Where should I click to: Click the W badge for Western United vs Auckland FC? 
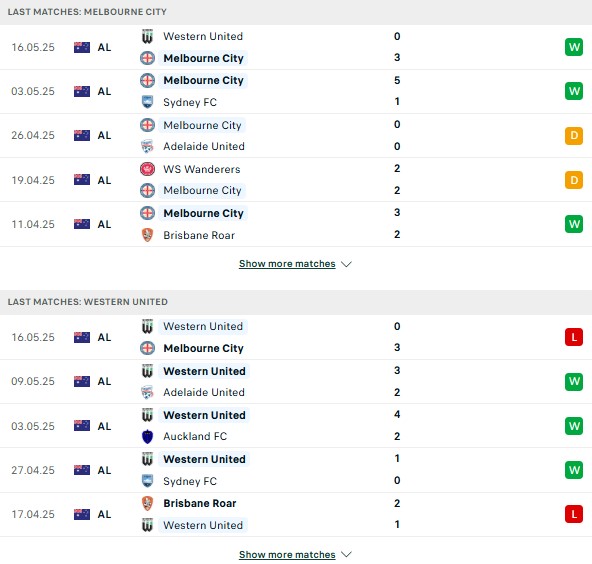[x=574, y=426]
